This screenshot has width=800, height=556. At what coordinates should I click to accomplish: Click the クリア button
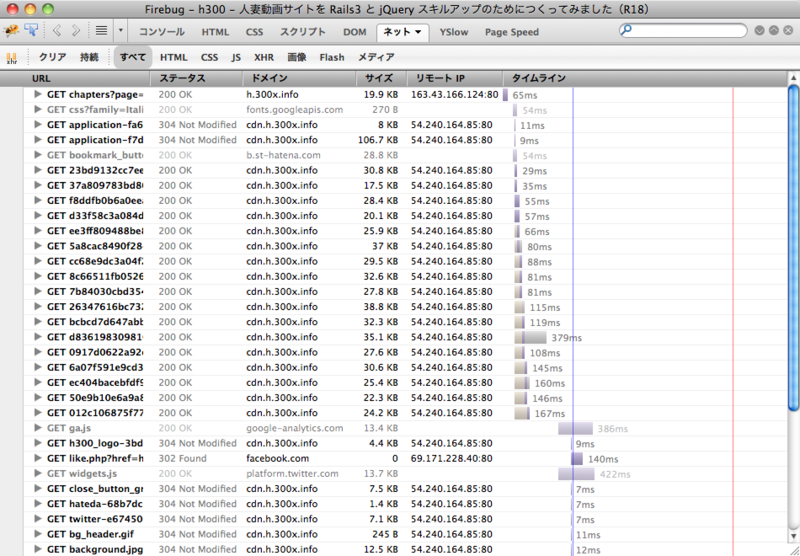pos(53,57)
